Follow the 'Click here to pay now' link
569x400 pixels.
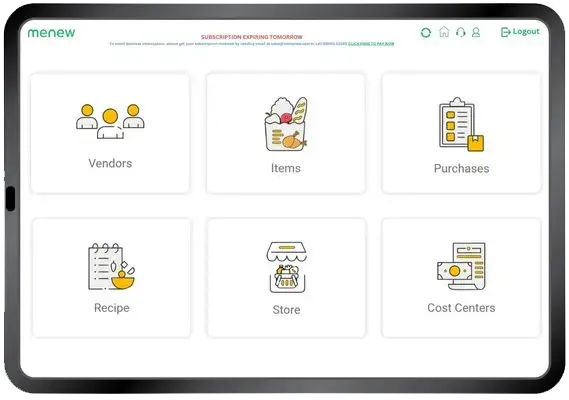(371, 44)
